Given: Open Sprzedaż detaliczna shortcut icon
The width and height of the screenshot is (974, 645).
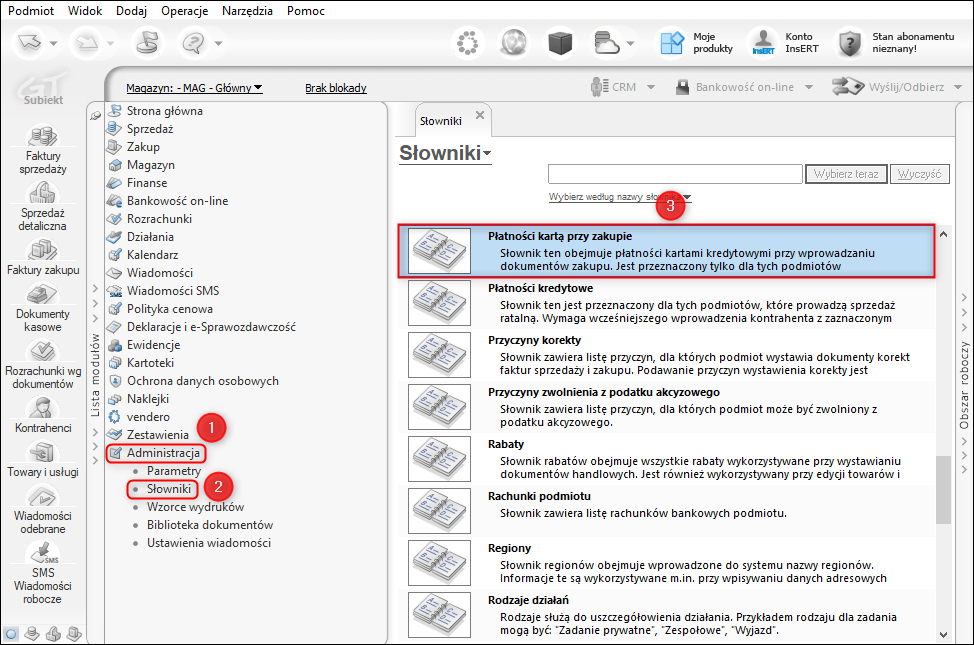Looking at the screenshot, I should [x=42, y=193].
